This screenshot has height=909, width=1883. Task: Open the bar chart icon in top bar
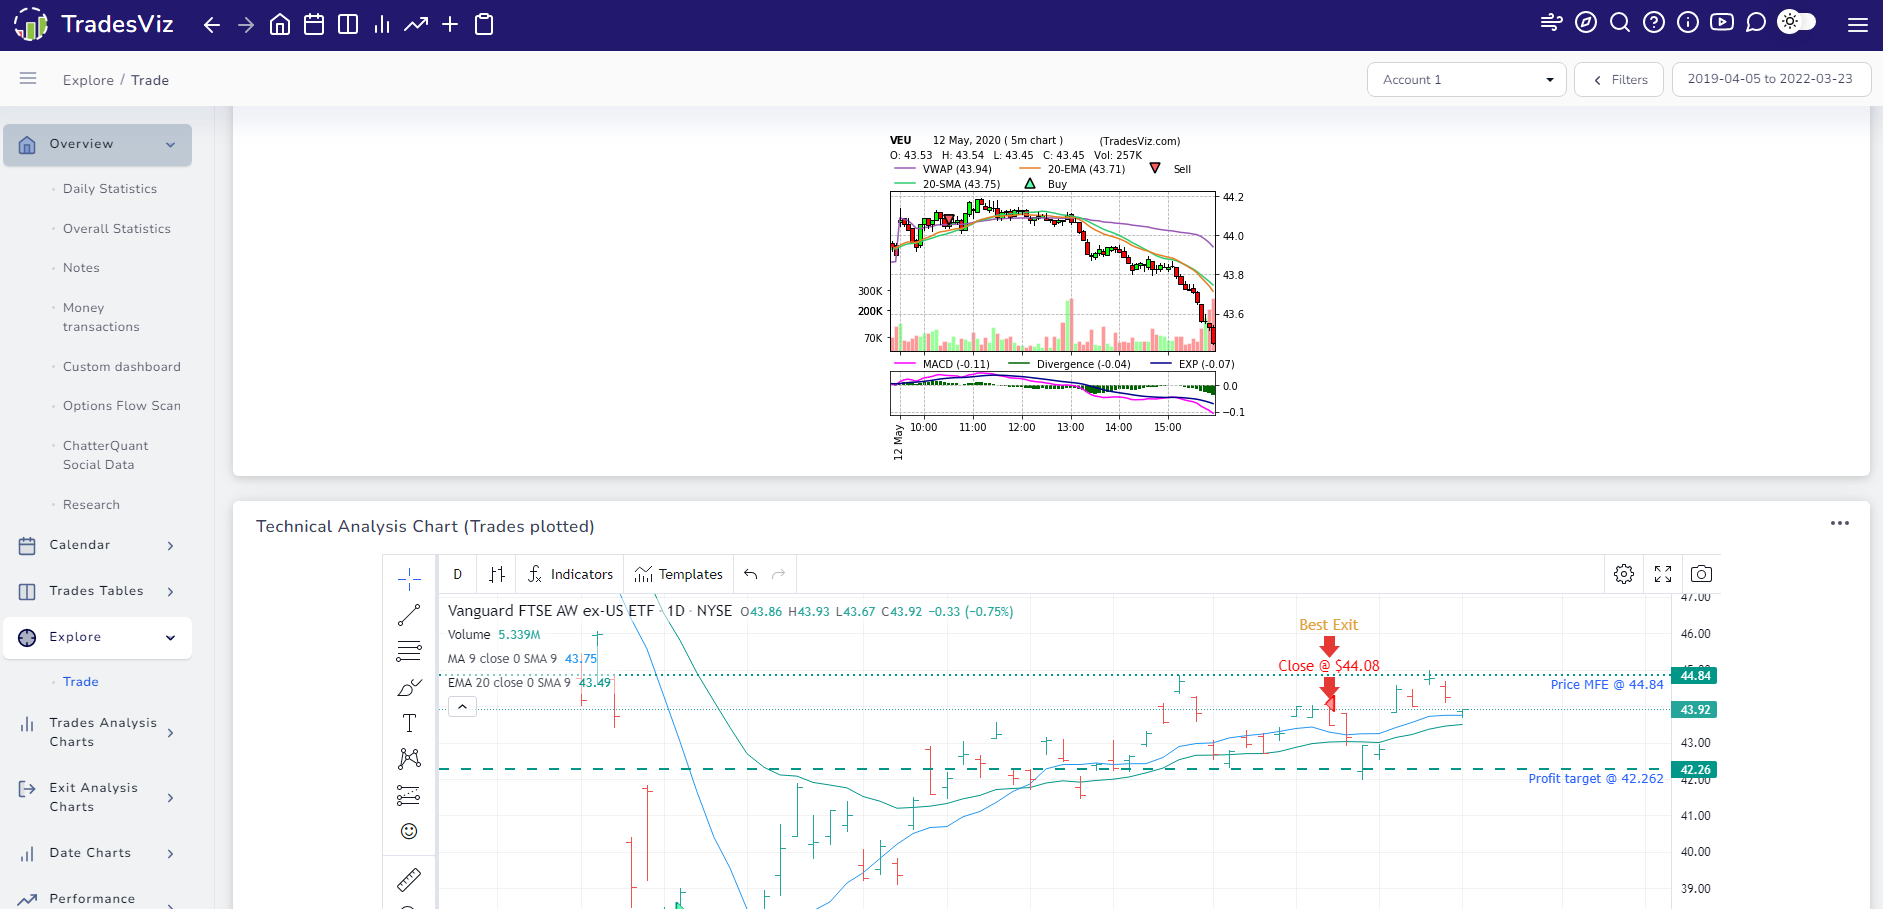point(382,25)
